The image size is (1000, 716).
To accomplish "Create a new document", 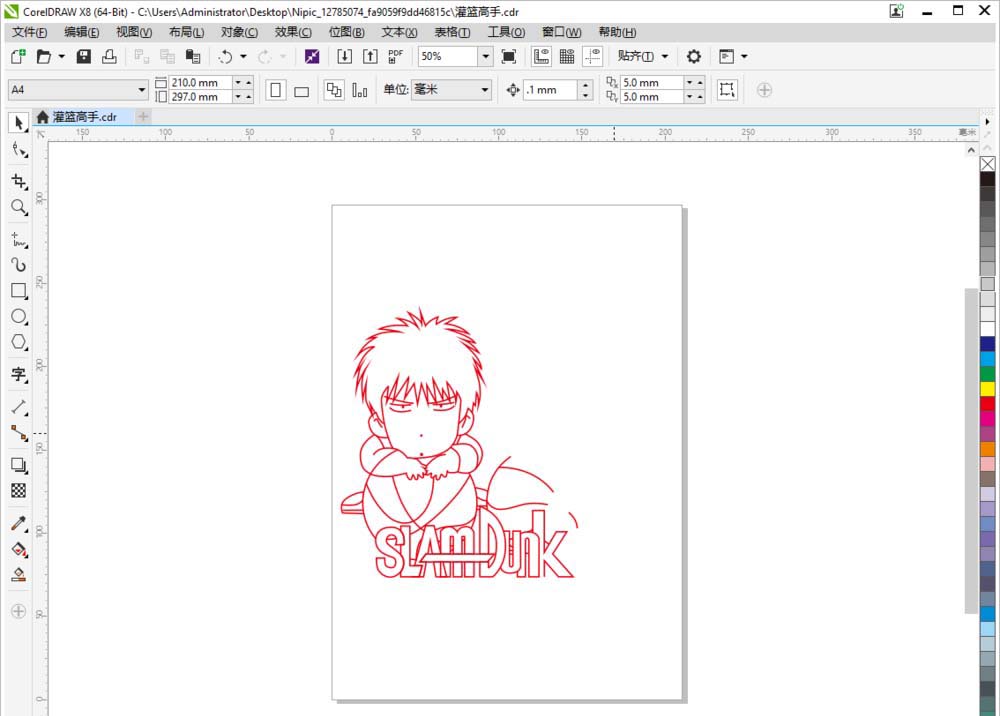I will coord(18,57).
